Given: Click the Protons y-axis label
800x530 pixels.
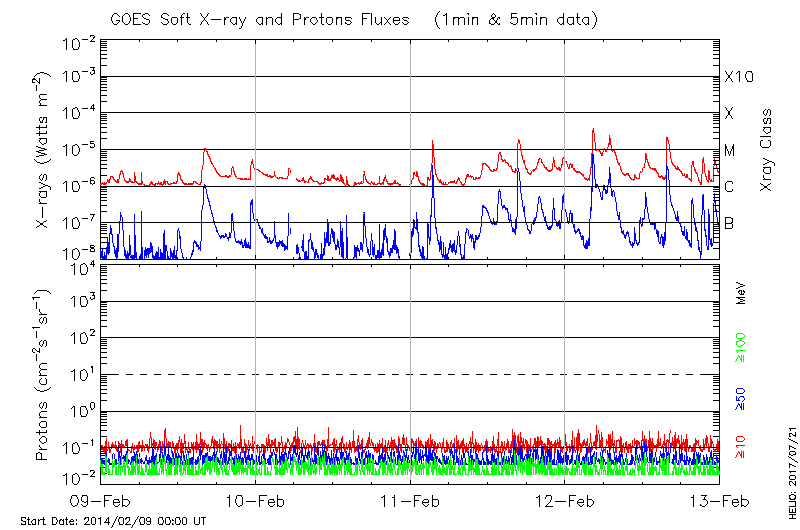Looking at the screenshot, I should pyautogui.click(x=43, y=375).
